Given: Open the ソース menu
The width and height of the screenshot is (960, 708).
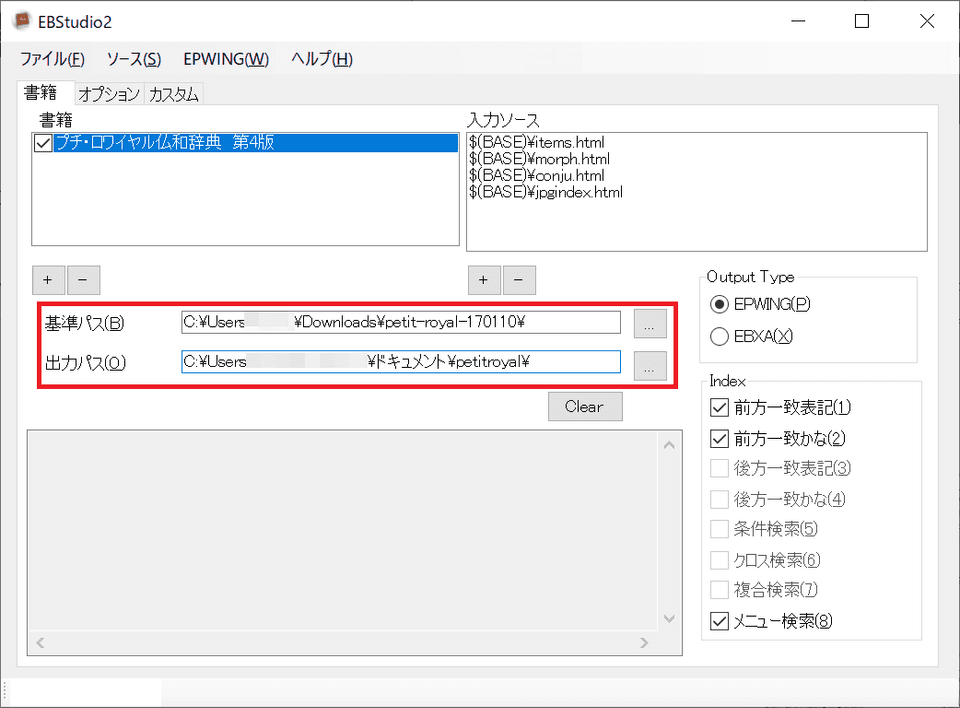Looking at the screenshot, I should click(134, 59).
